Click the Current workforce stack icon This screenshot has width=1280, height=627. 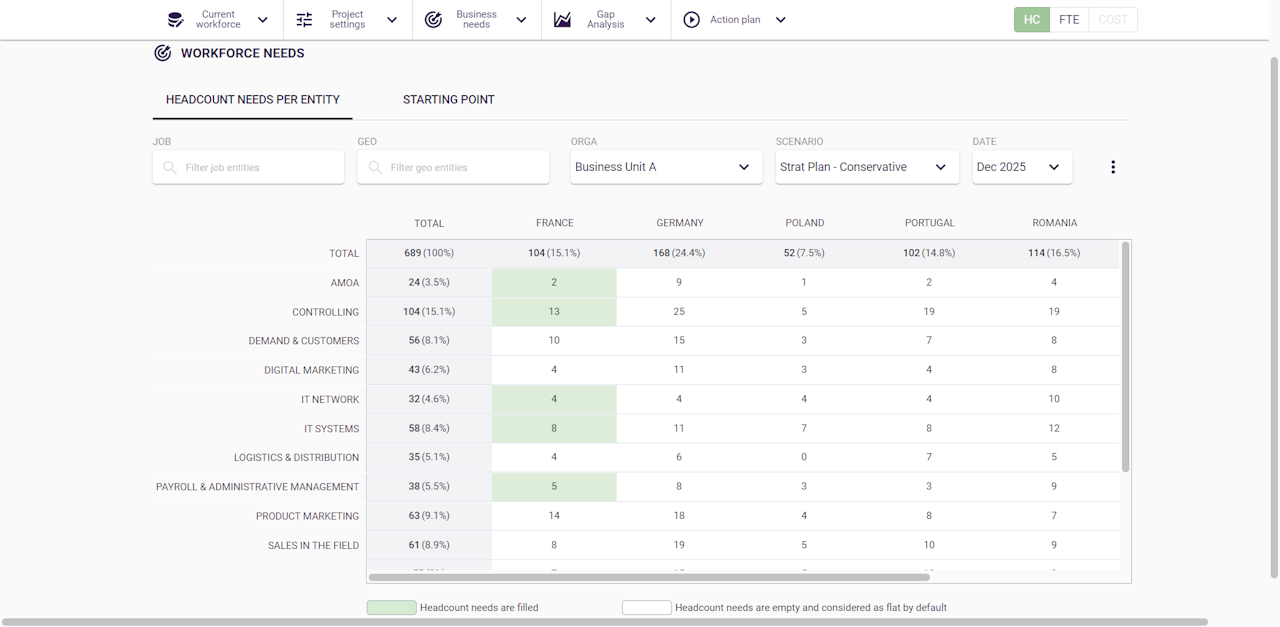176,20
